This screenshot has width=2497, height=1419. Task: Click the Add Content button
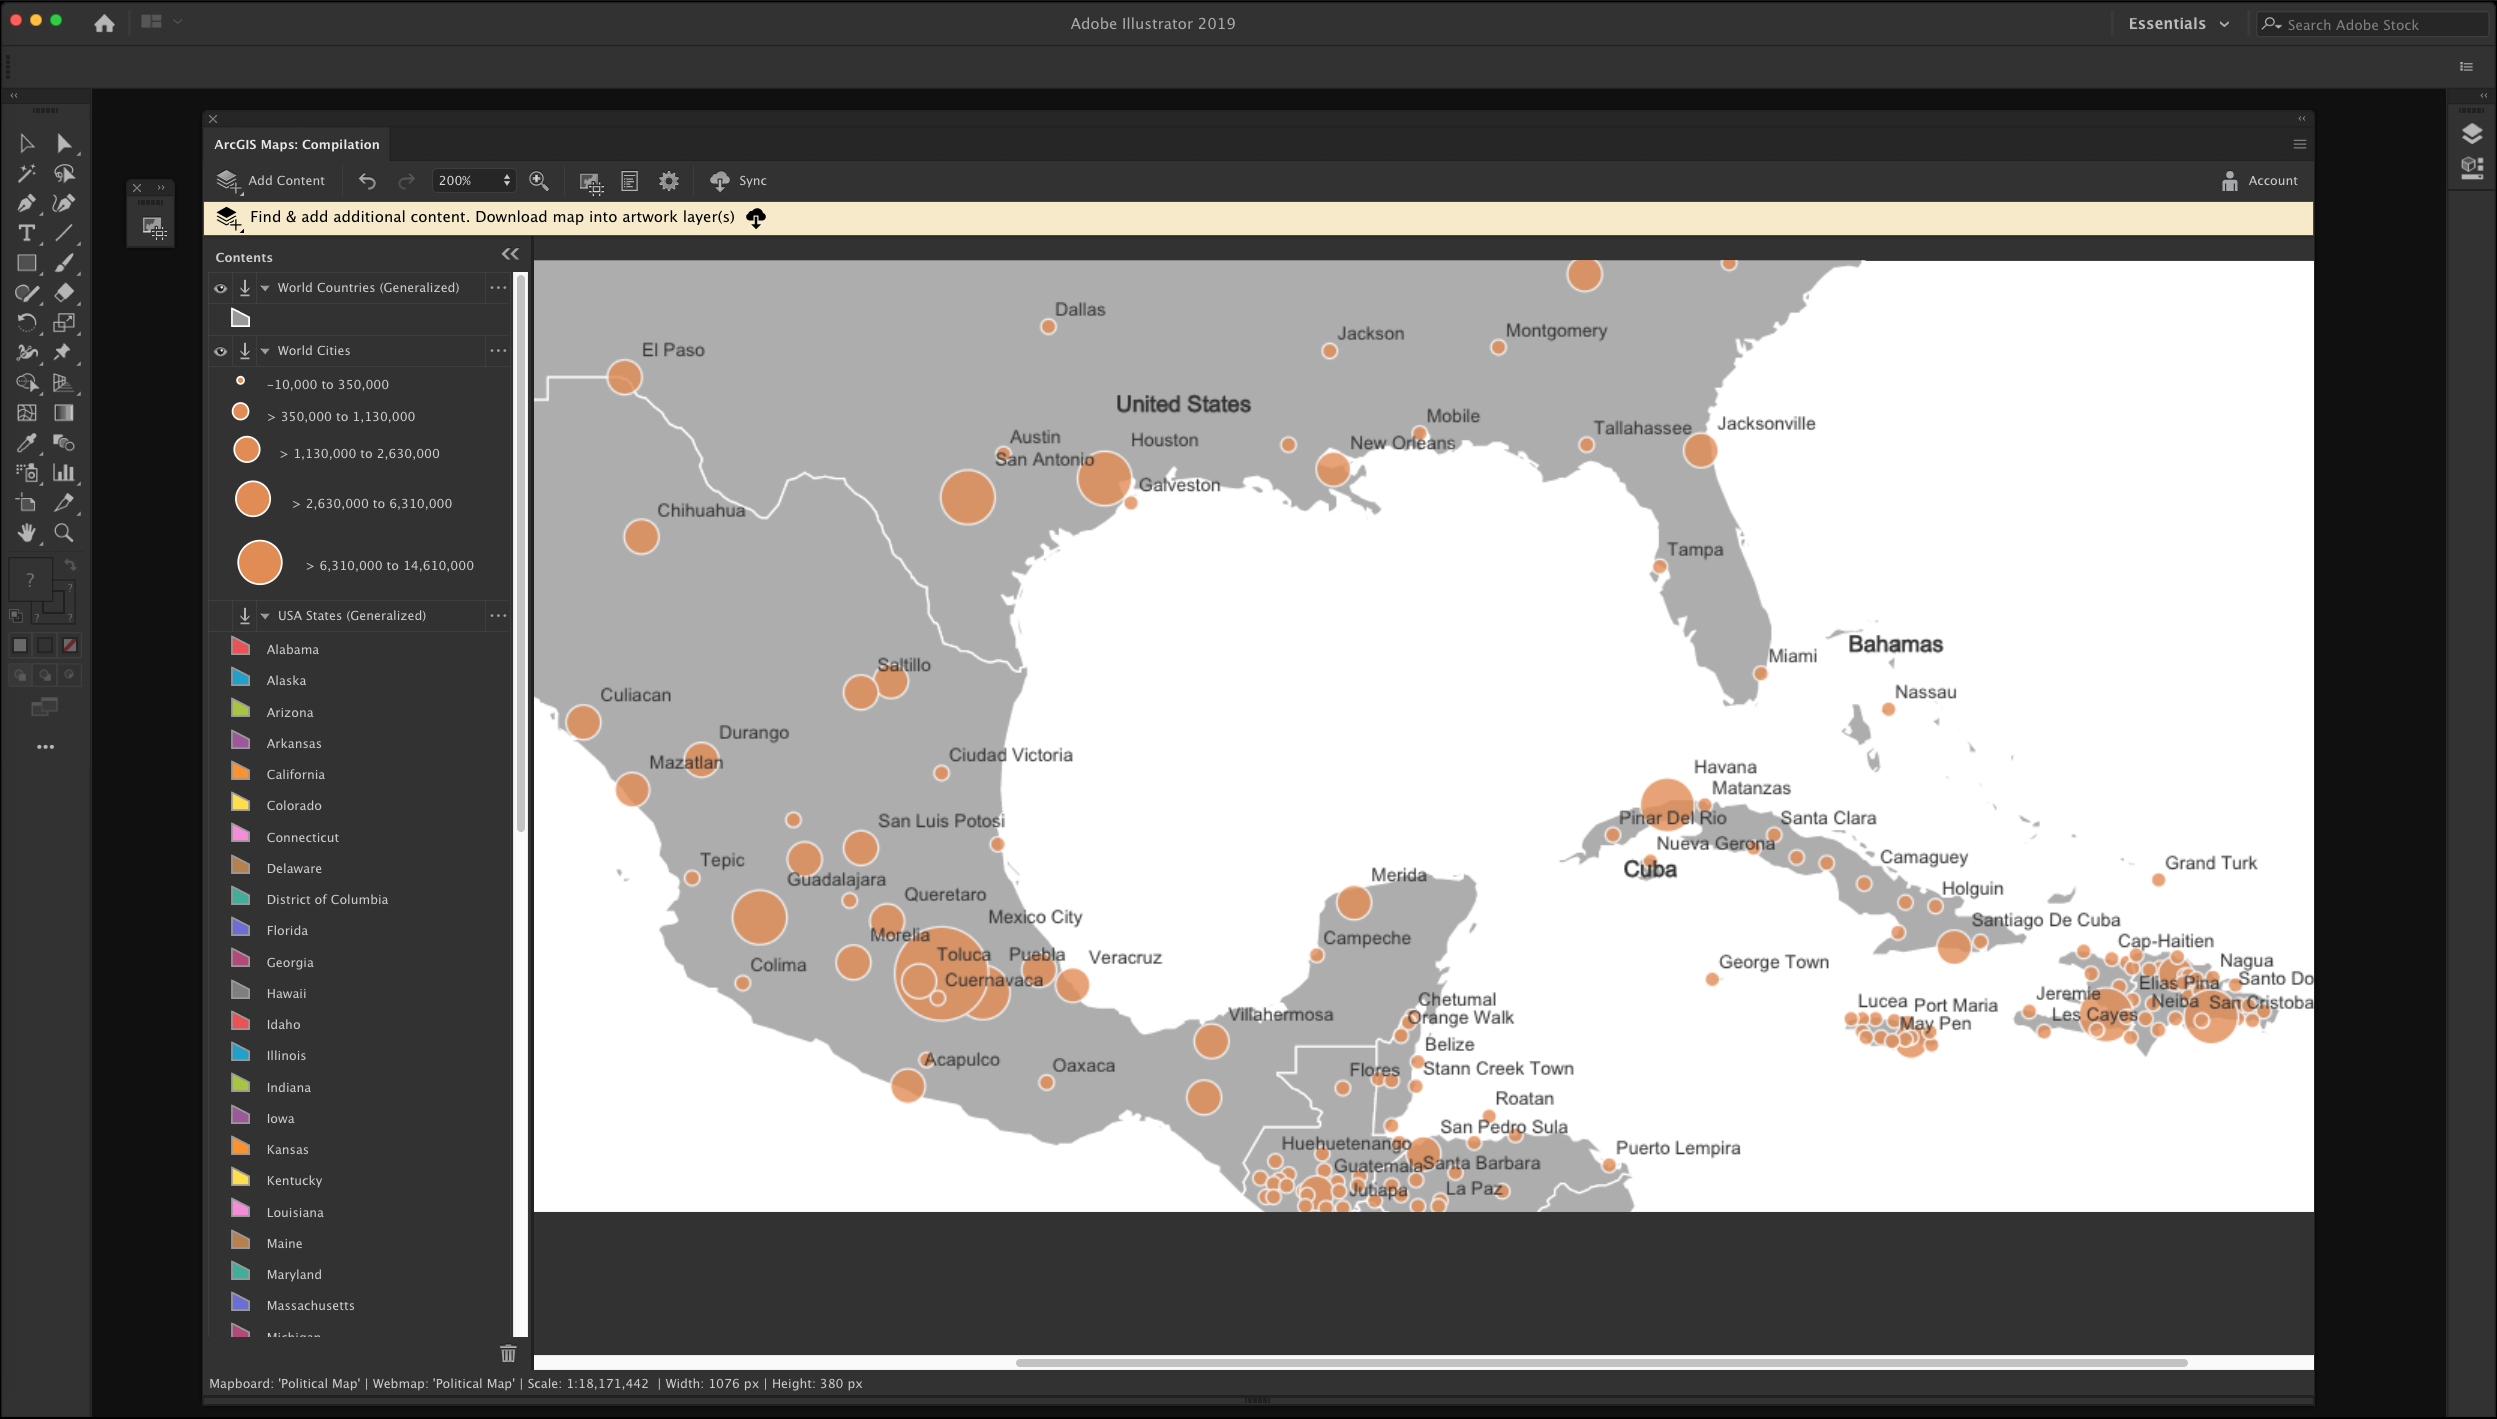[x=271, y=181]
